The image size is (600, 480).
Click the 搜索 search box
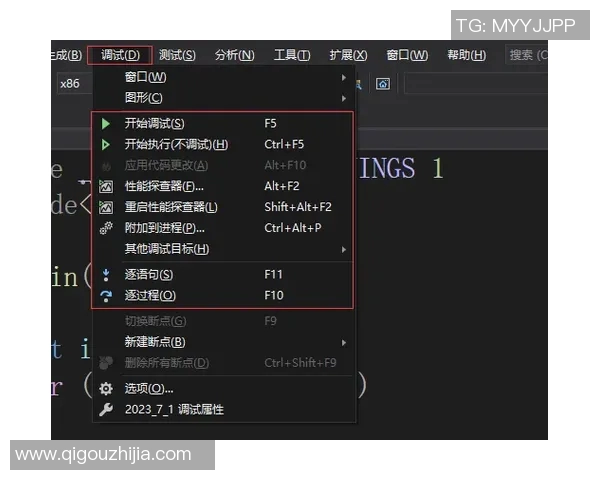pyautogui.click(x=527, y=55)
